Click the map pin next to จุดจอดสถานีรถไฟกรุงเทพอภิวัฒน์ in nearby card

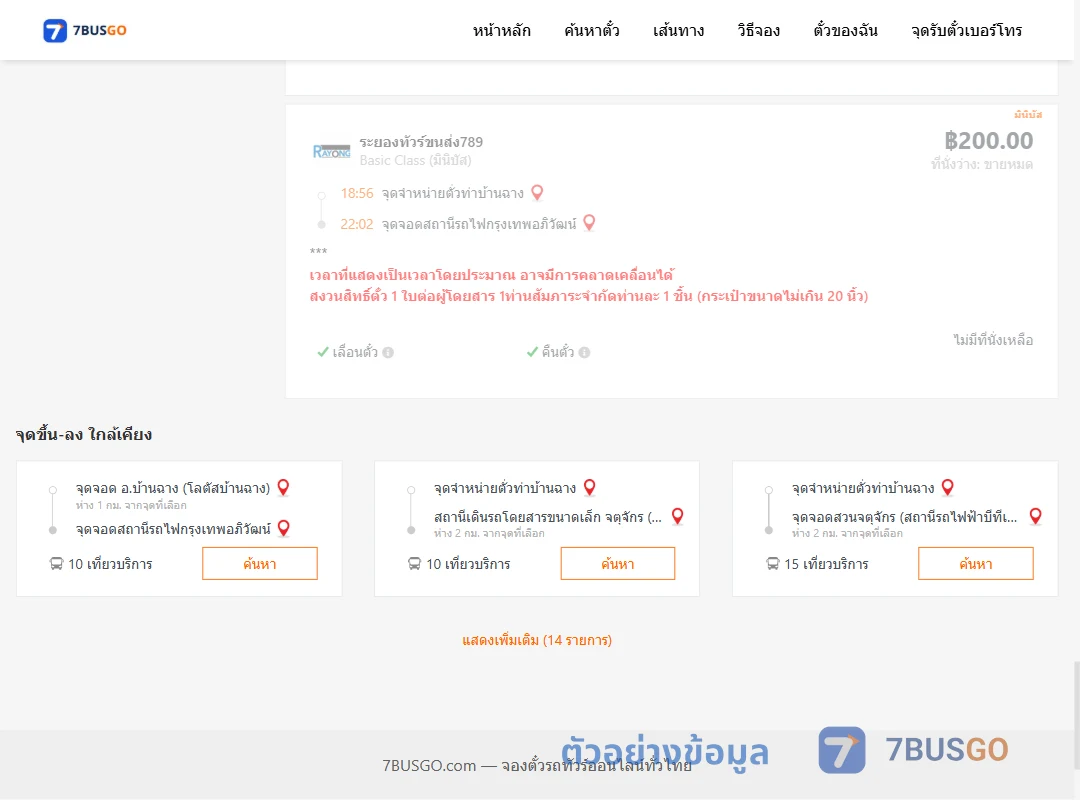point(283,529)
